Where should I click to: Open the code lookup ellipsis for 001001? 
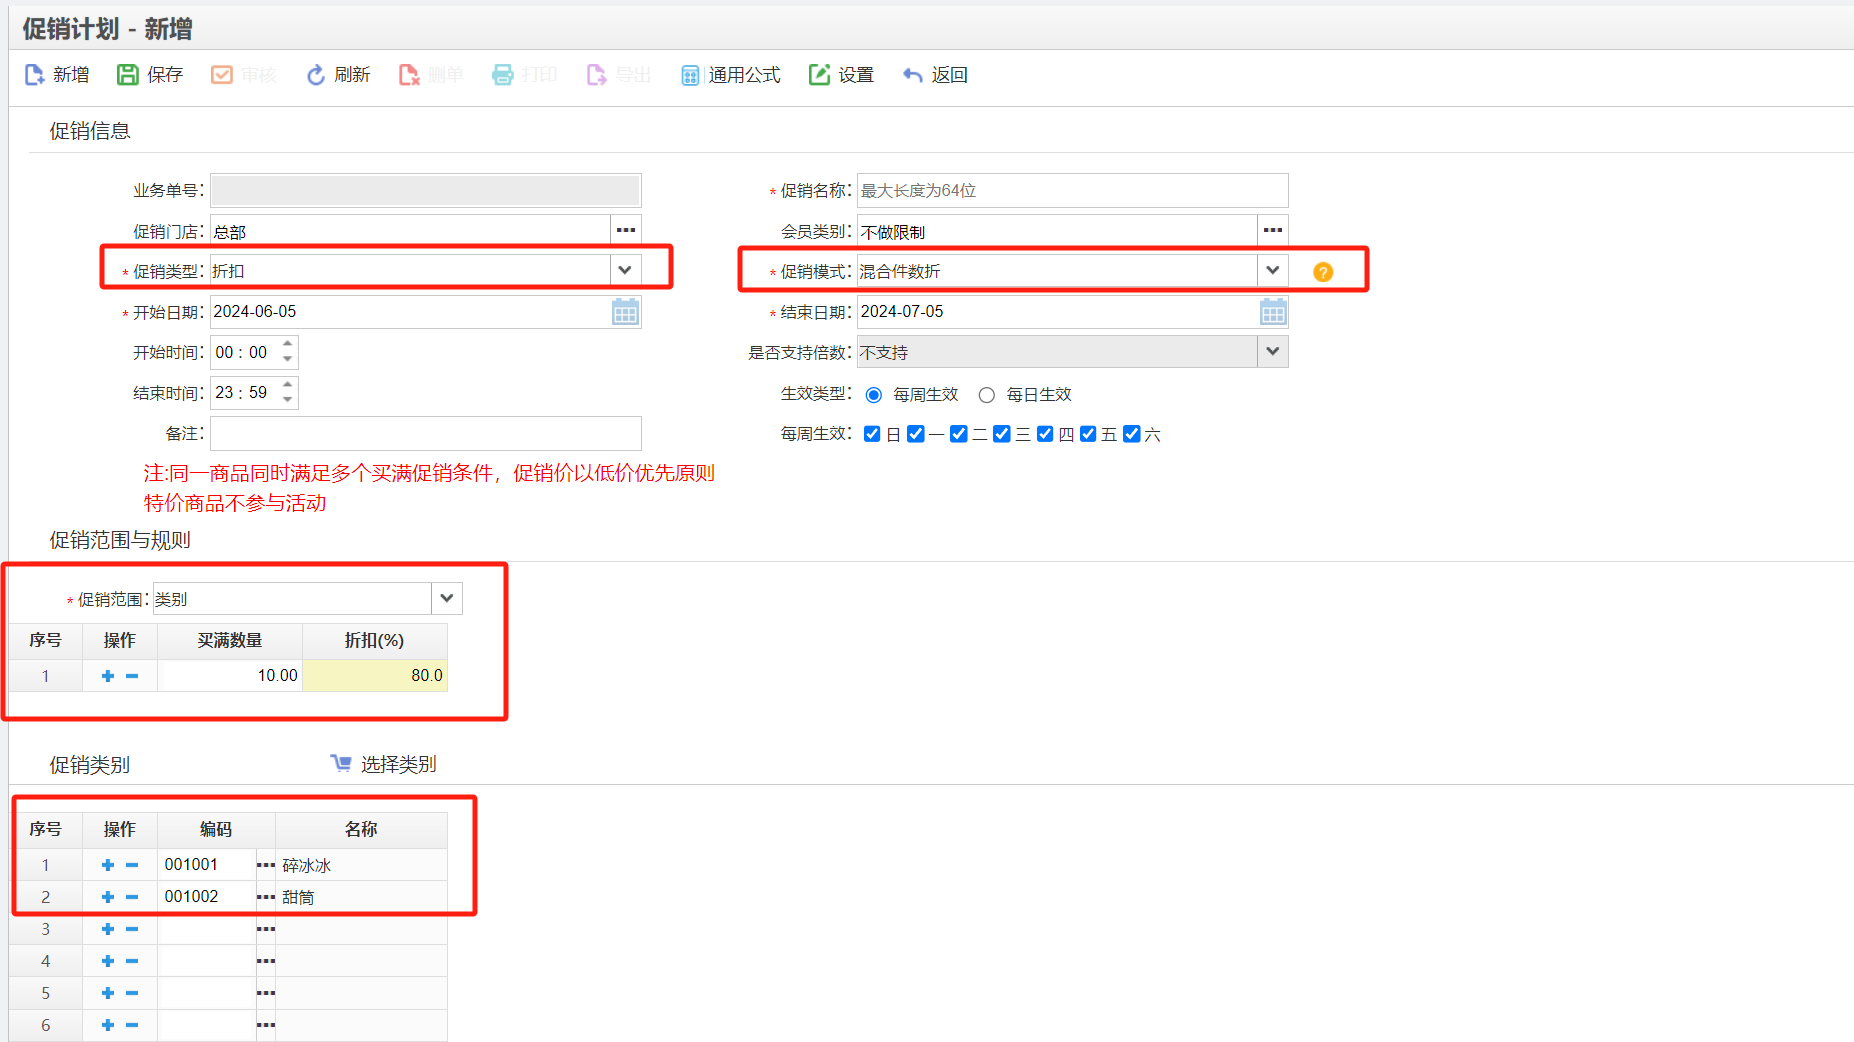tap(266, 865)
